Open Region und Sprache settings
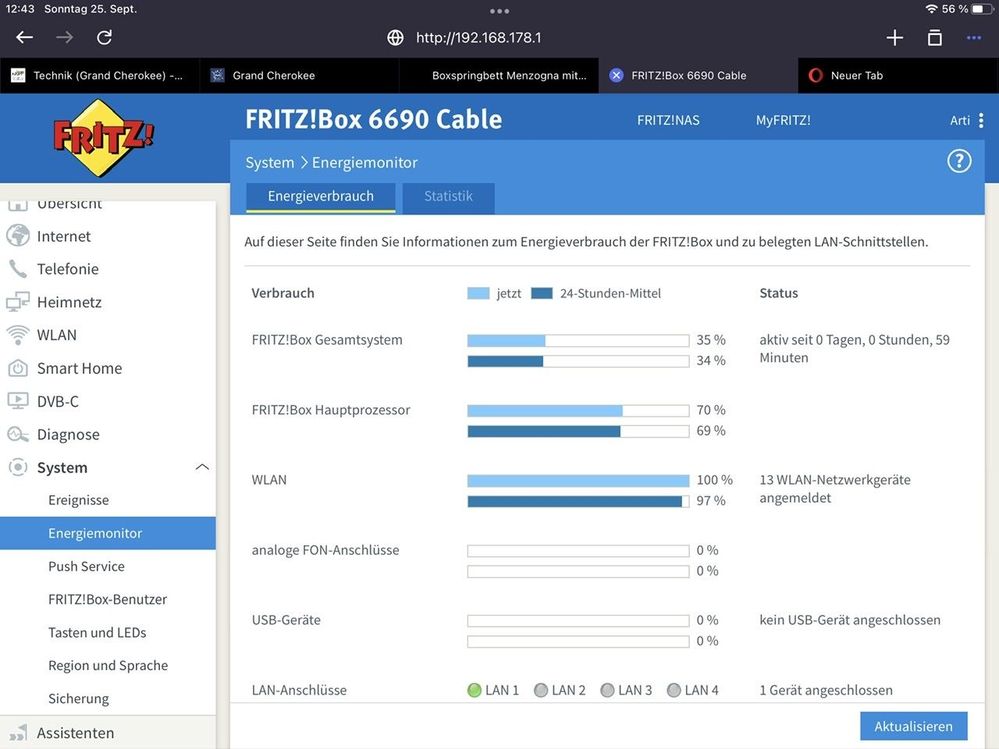The width and height of the screenshot is (999, 749). coord(108,666)
